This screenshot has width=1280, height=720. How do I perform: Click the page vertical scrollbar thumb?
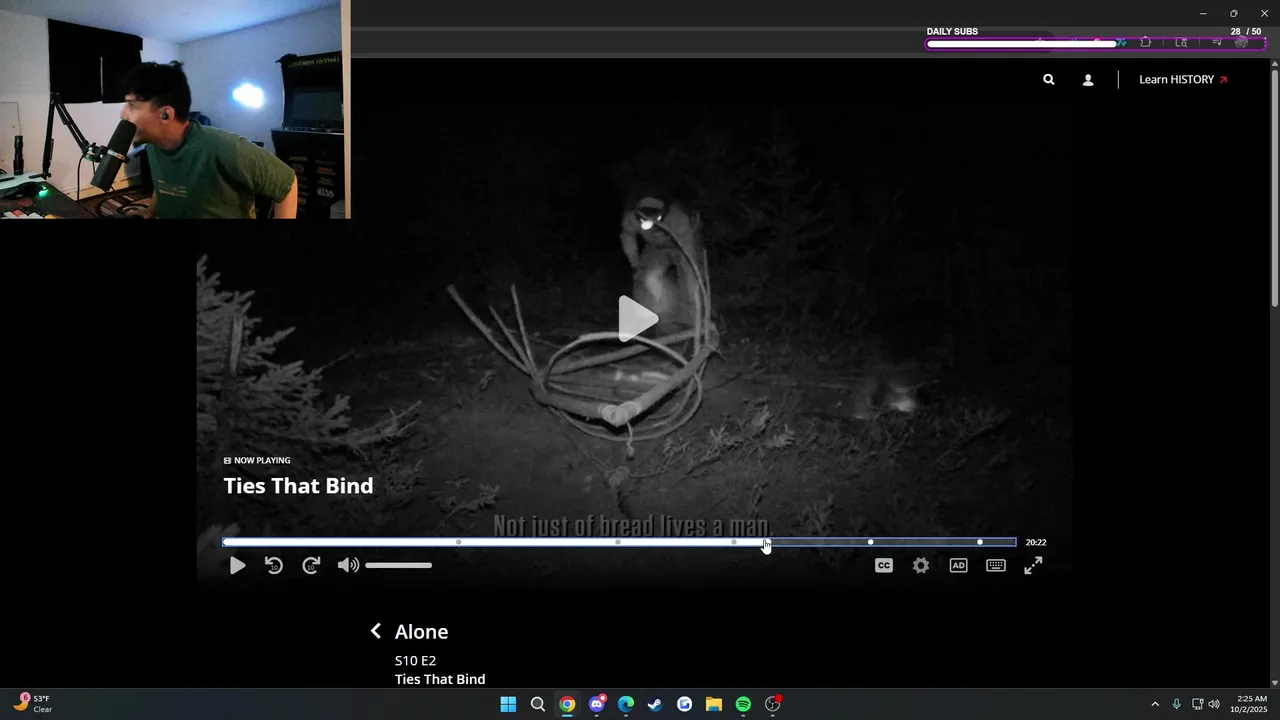coord(1274,188)
